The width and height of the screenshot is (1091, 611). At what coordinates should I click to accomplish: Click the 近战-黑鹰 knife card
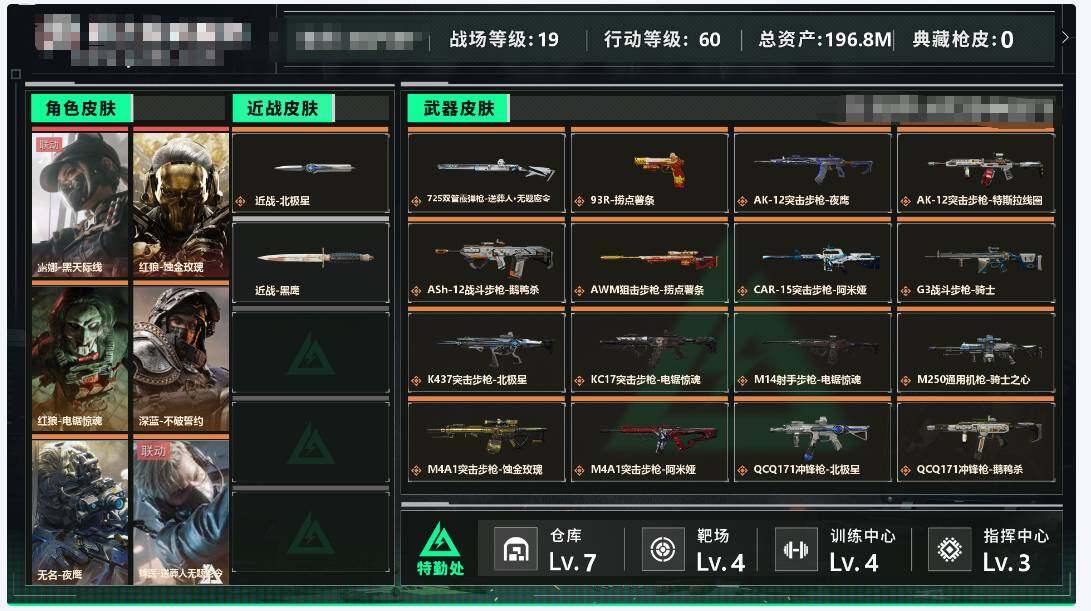310,262
